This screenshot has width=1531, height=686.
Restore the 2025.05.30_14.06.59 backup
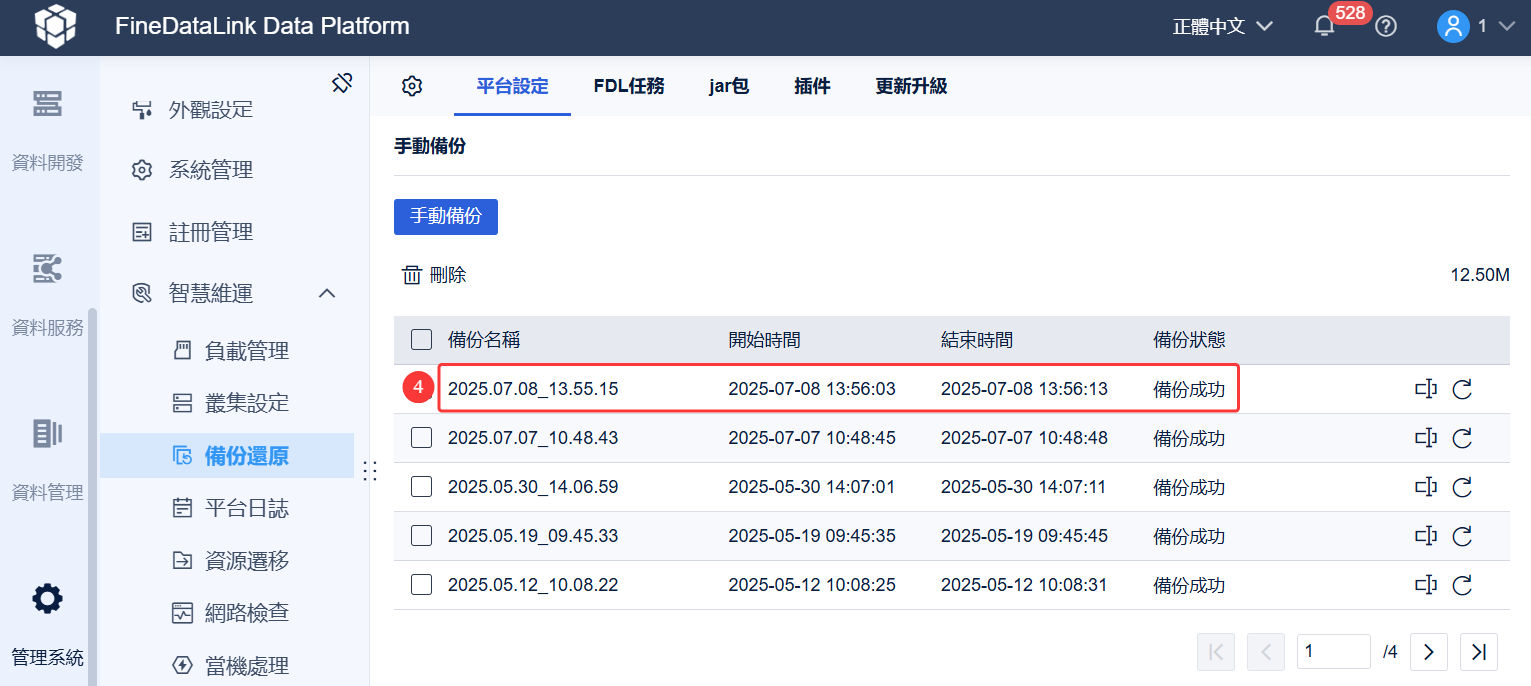[1462, 487]
